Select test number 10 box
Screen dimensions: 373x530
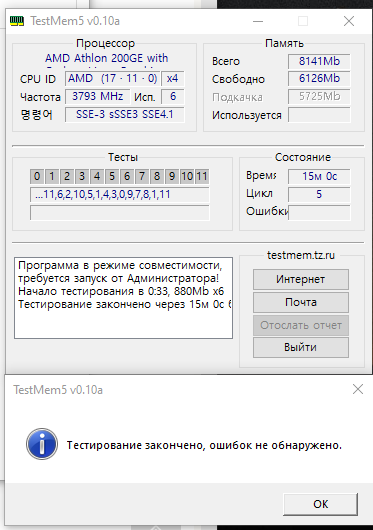[187, 176]
